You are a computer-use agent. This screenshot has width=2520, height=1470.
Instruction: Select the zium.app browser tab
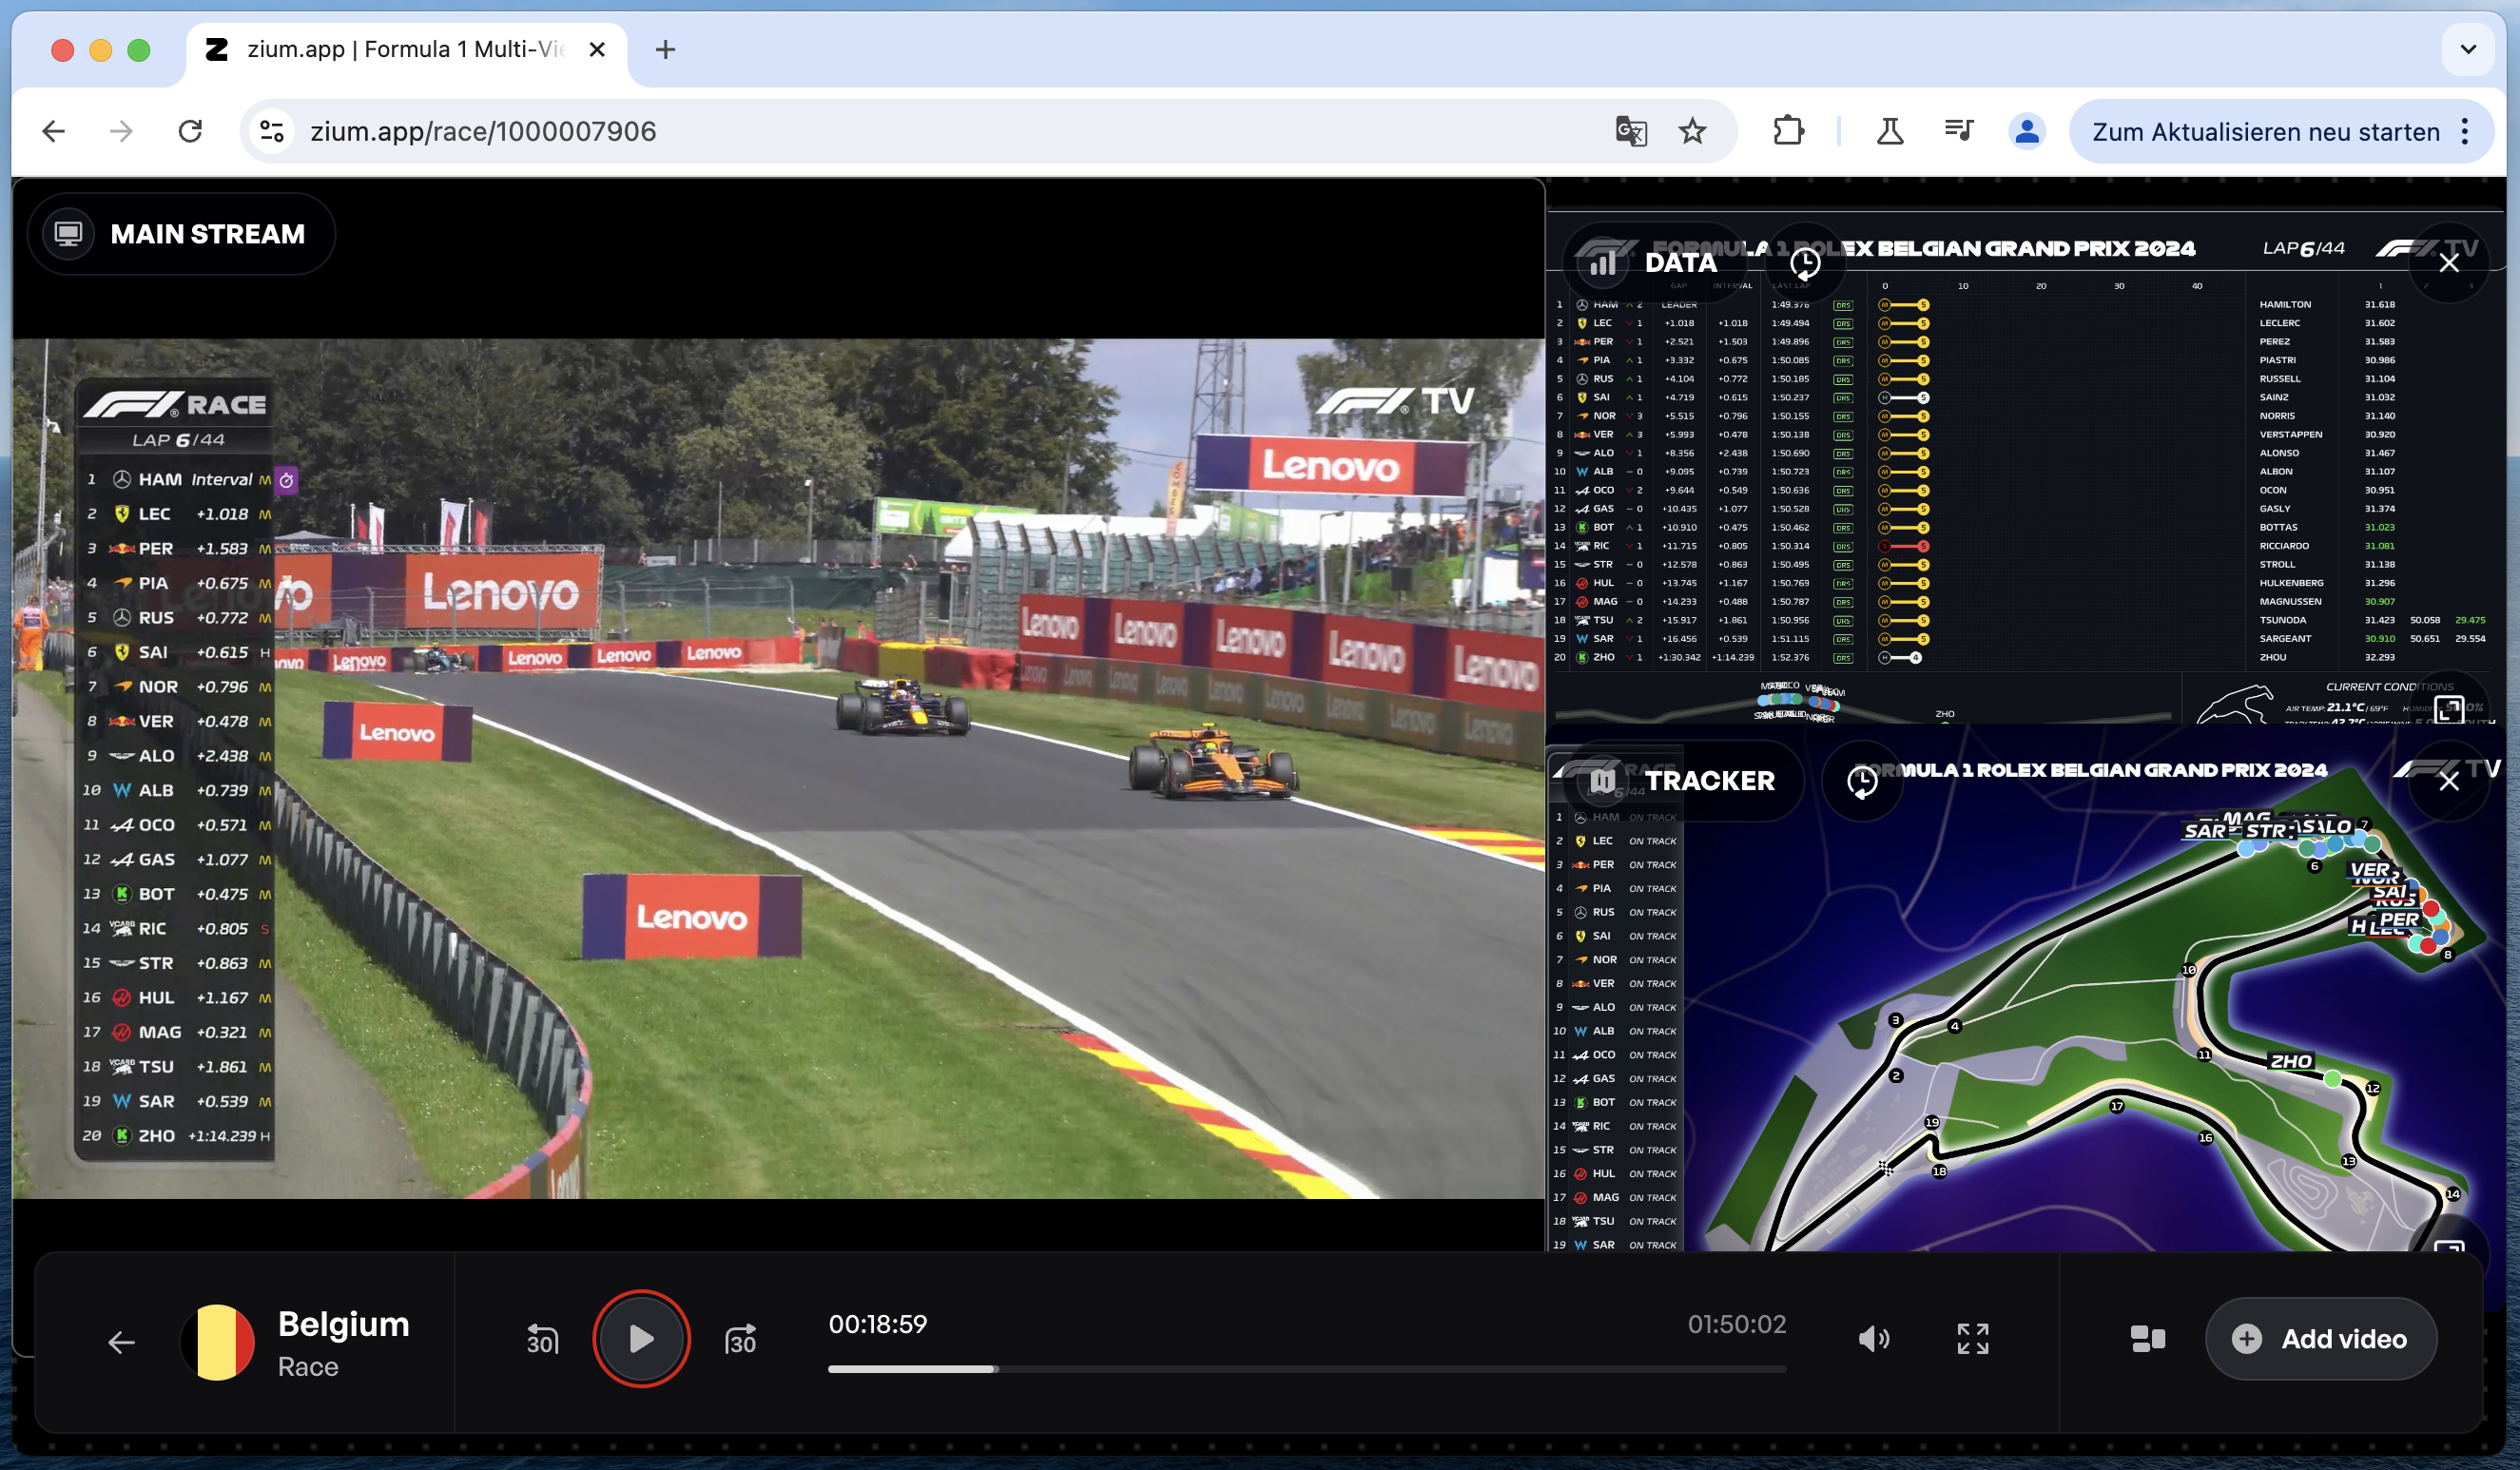(x=405, y=49)
